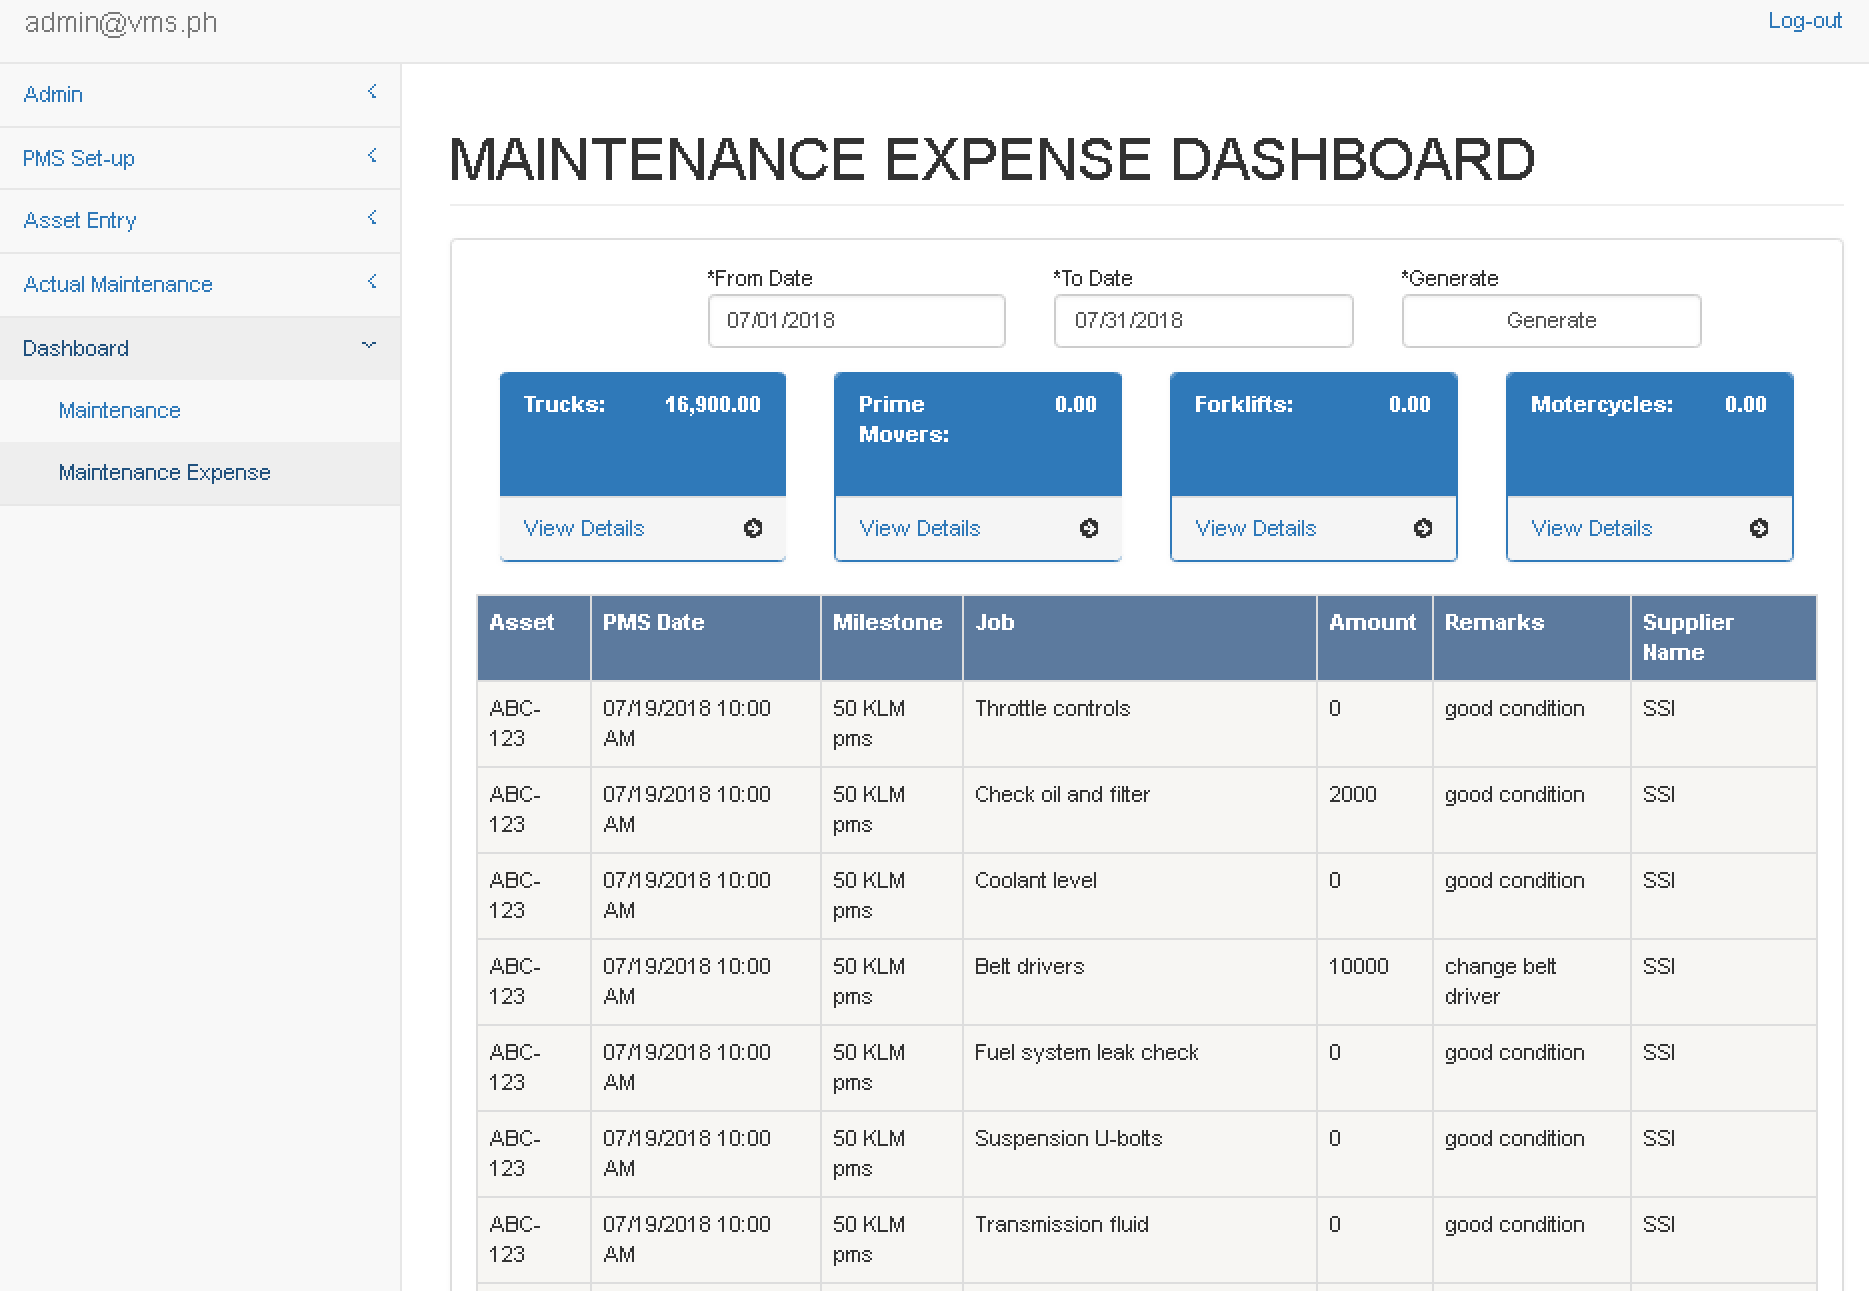Click the Generate button
Viewport: 1869px width, 1291px height.
coord(1551,321)
